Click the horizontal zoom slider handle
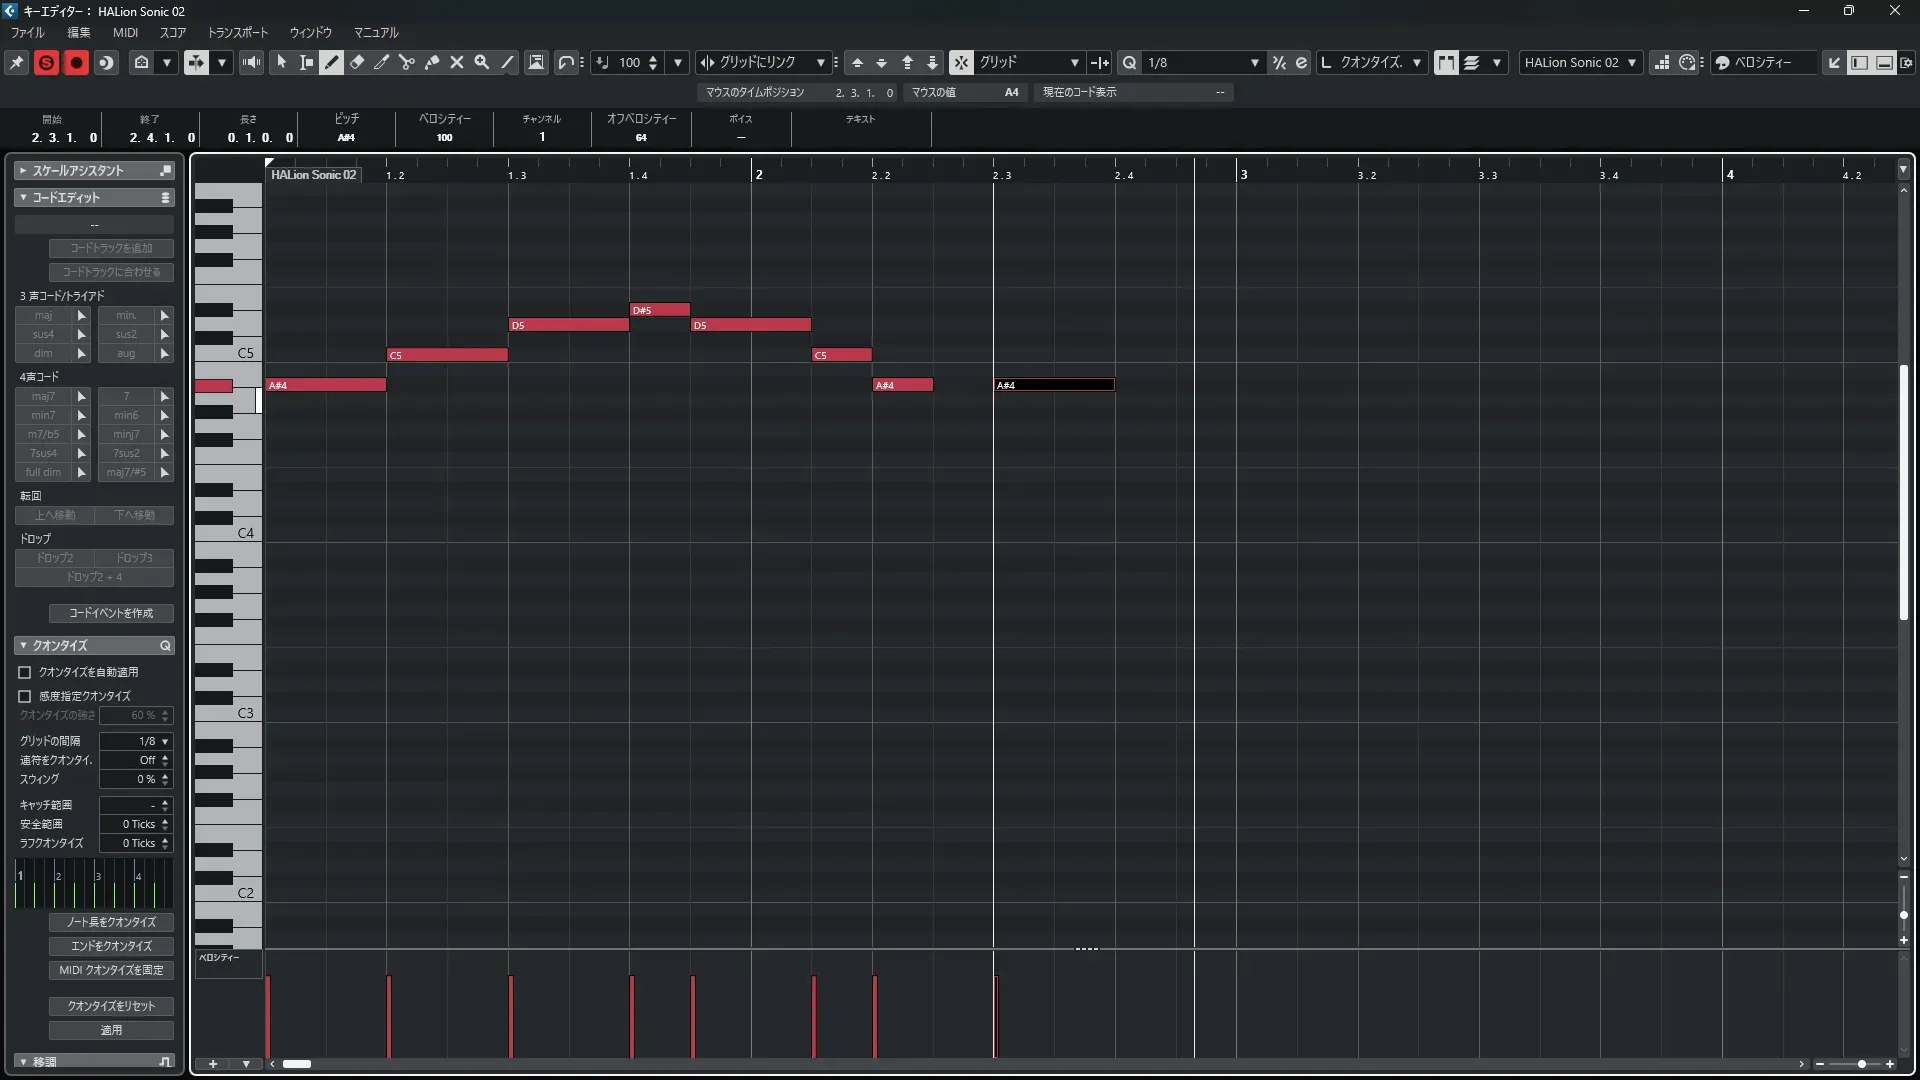This screenshot has width=1920, height=1080. pos(1861,1064)
